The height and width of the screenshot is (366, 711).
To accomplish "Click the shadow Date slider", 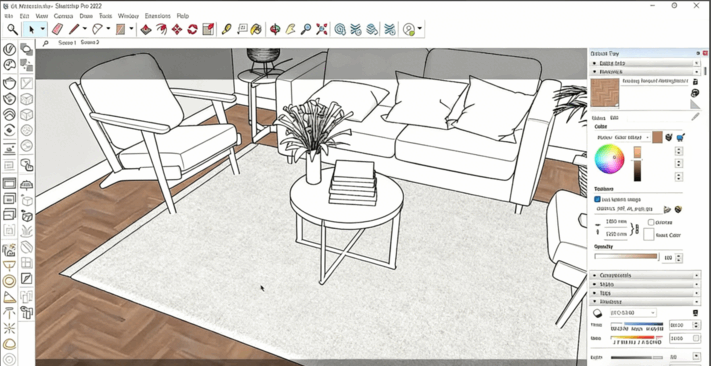I will pyautogui.click(x=636, y=338).
